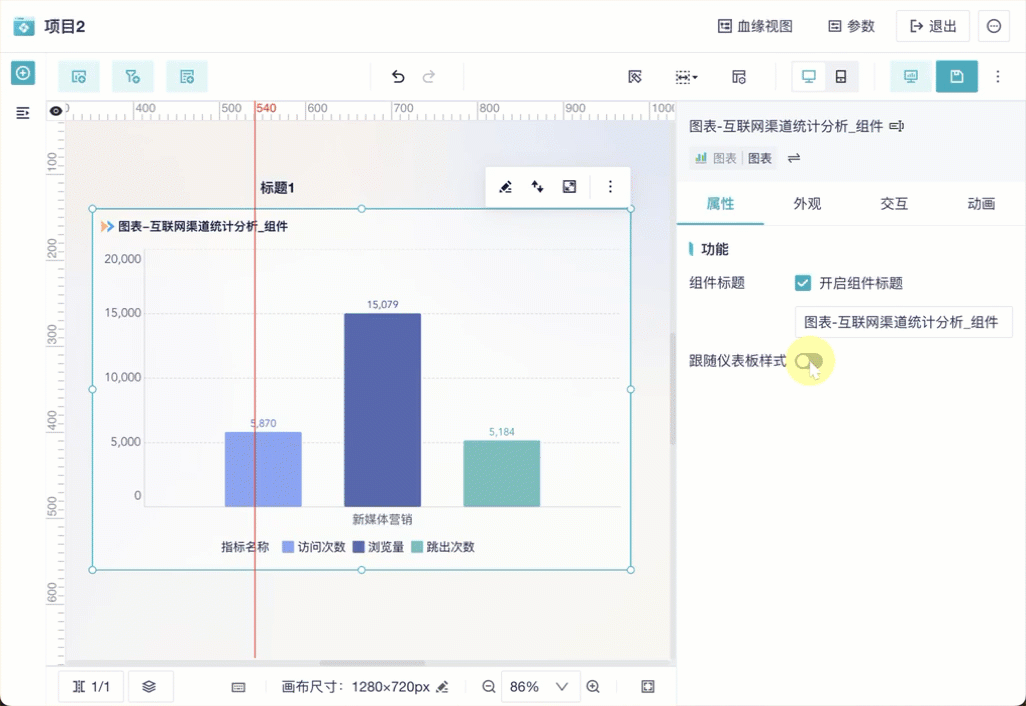Toggle the ruler eye visibility icon
The width and height of the screenshot is (1026, 706).
[56, 111]
